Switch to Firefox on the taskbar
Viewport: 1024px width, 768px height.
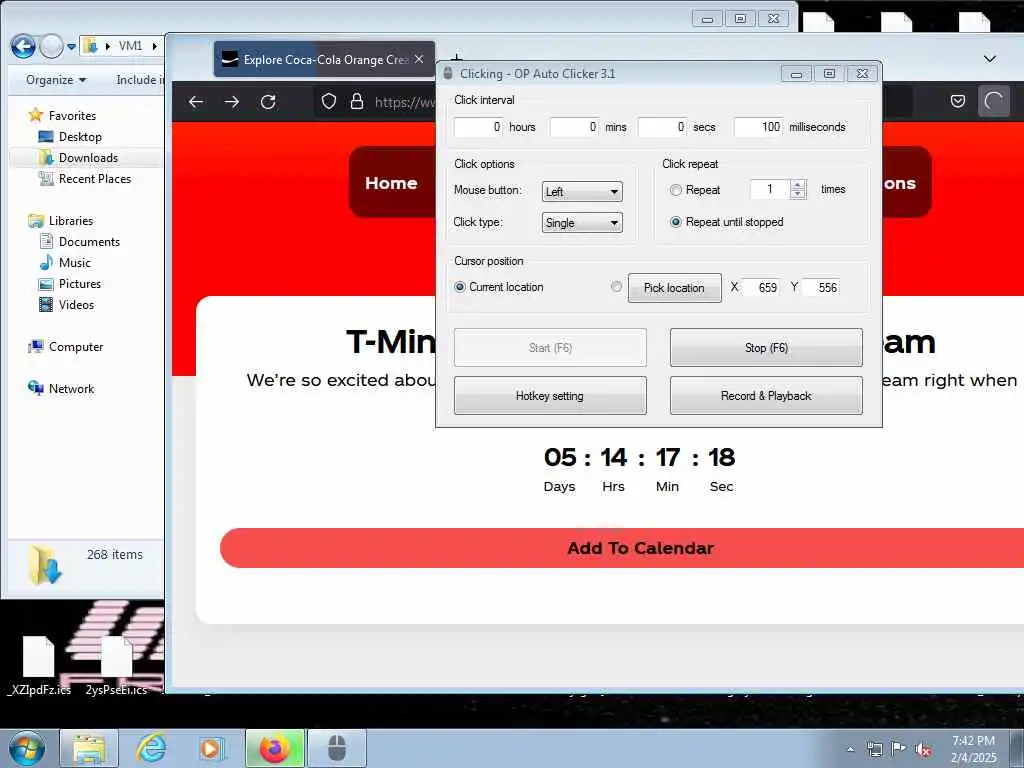(275, 748)
